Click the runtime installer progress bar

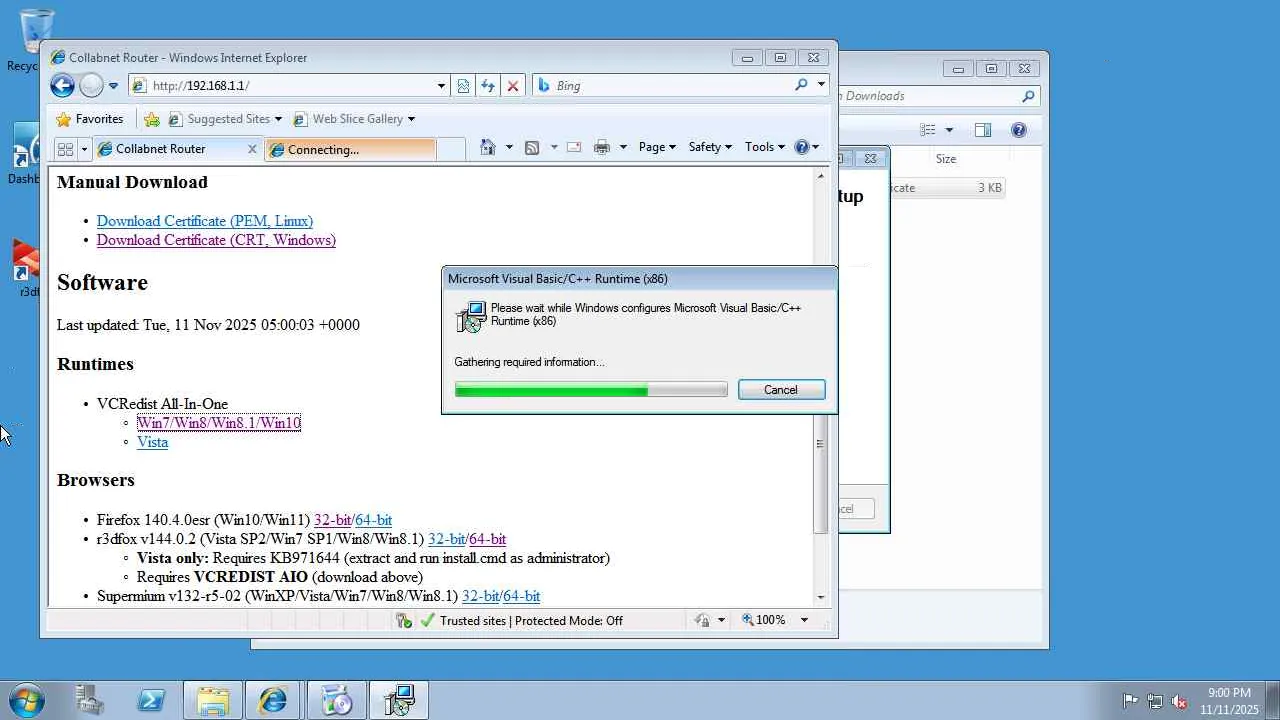click(591, 390)
